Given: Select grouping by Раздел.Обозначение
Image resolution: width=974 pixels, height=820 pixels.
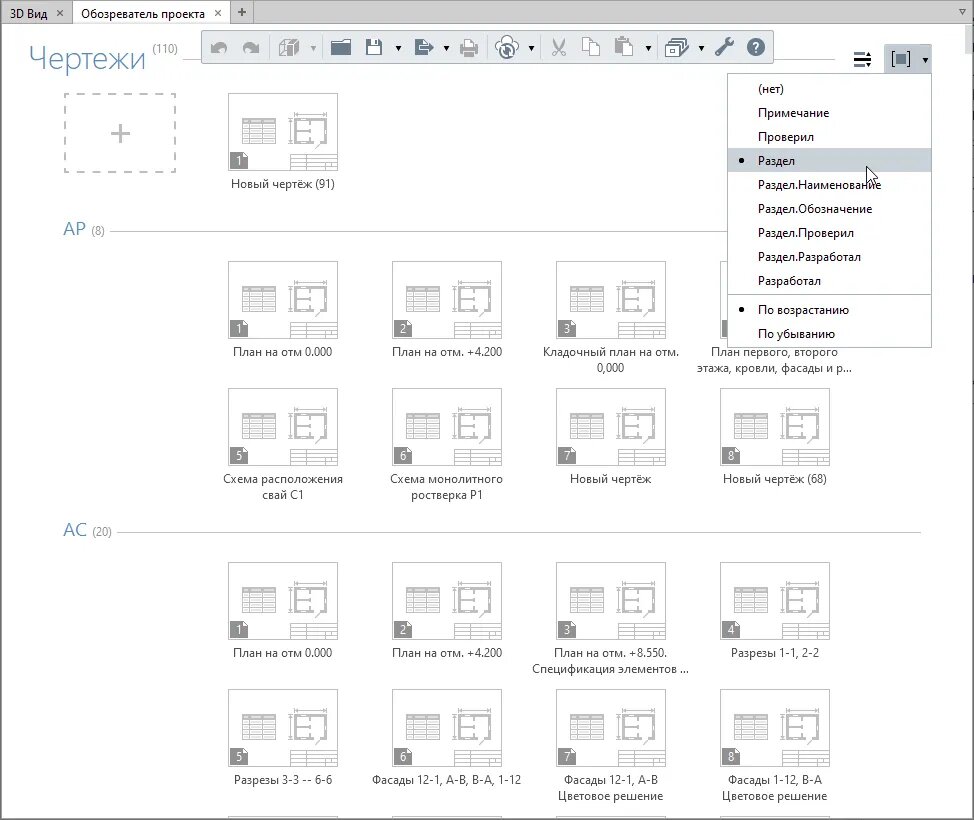Looking at the screenshot, I should click(829, 209).
